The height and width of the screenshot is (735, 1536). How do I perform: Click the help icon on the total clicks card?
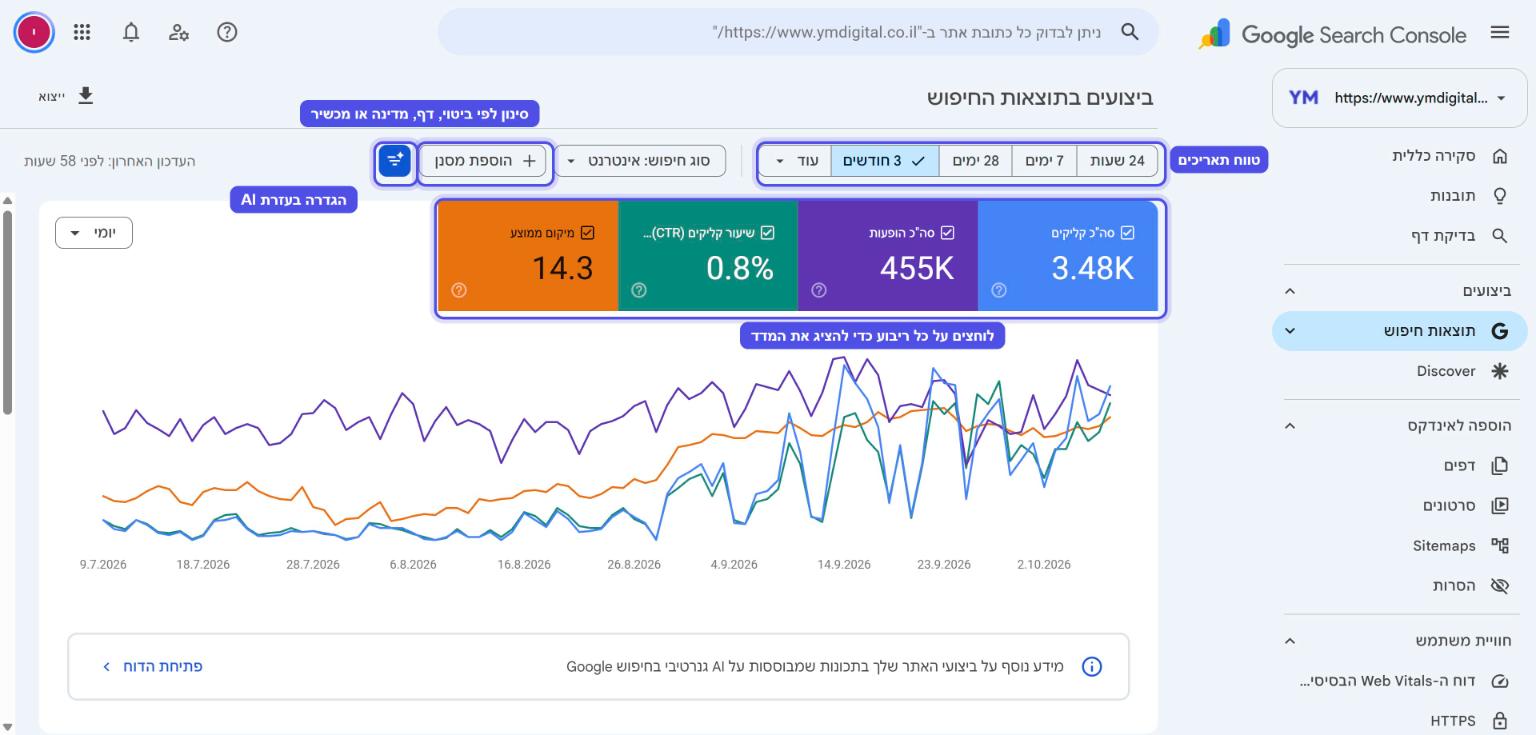pyautogui.click(x=999, y=290)
